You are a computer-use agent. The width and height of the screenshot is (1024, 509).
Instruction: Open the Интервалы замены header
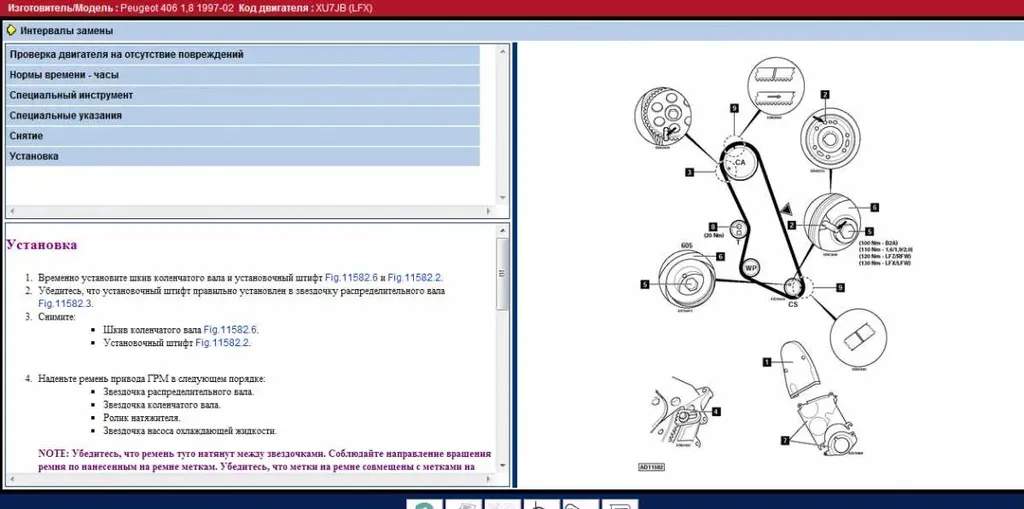66,31
